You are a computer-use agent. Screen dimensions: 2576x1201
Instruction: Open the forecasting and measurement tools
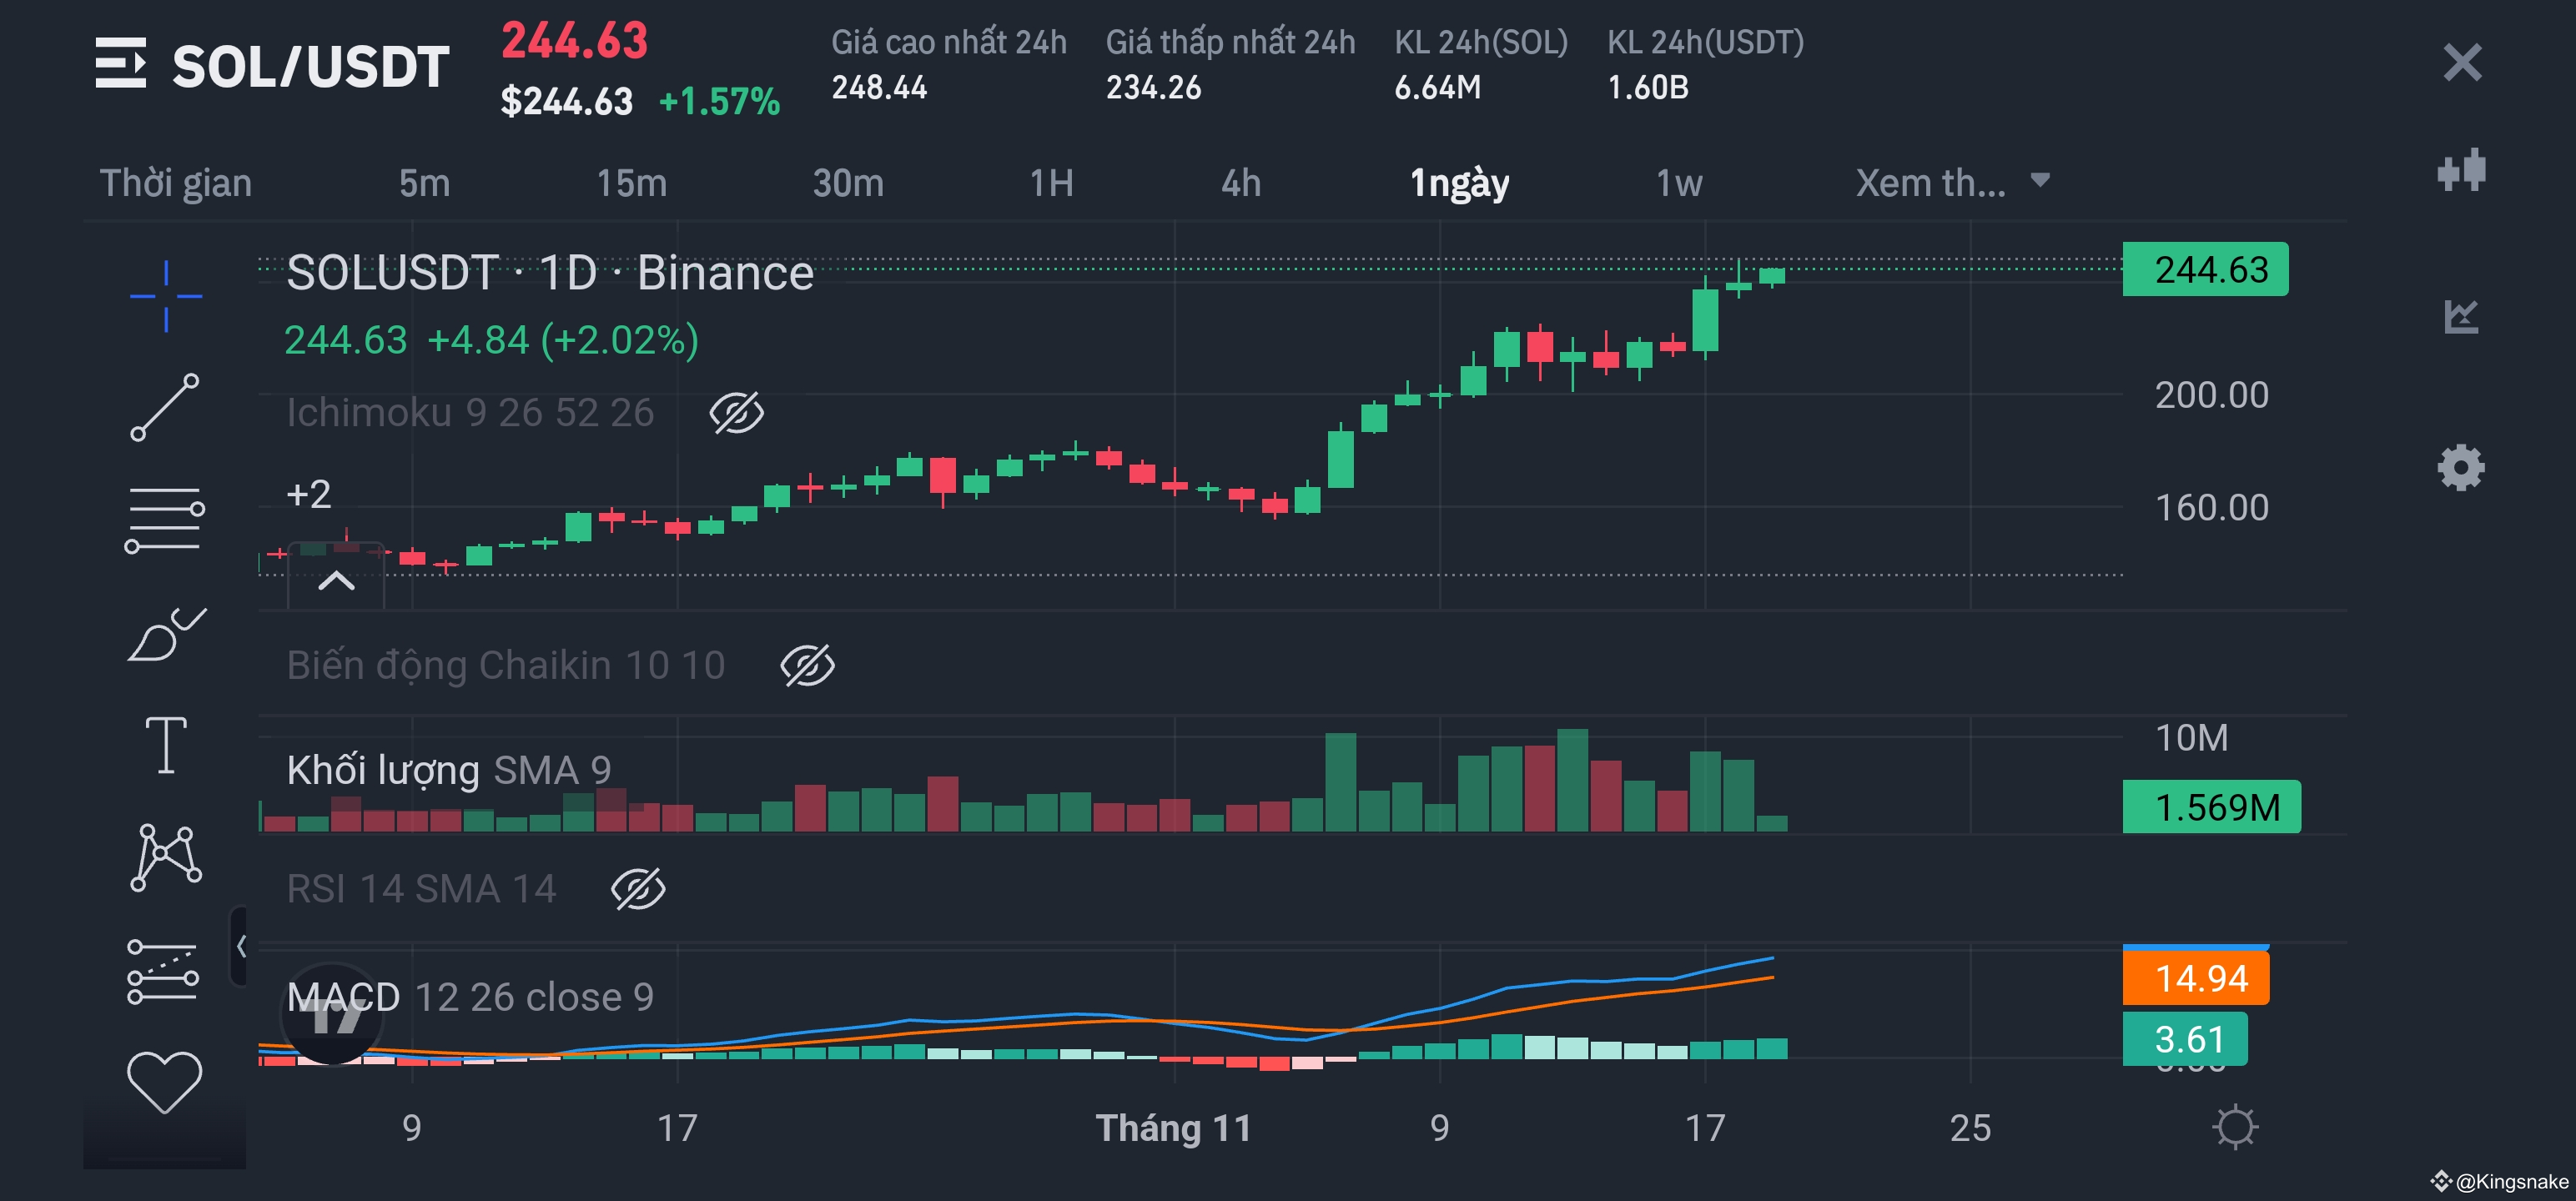[x=163, y=971]
